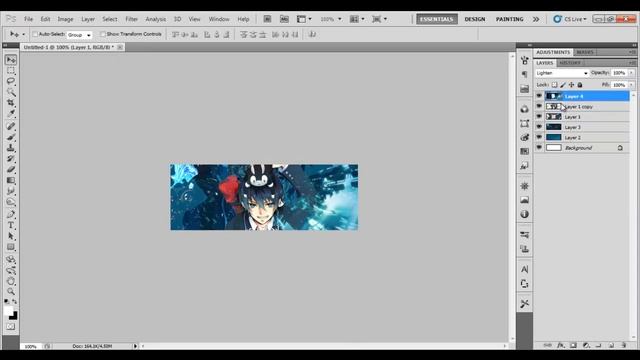Hide Layer 4 visibility eye
Screen dimensions: 640x360
tap(539, 96)
